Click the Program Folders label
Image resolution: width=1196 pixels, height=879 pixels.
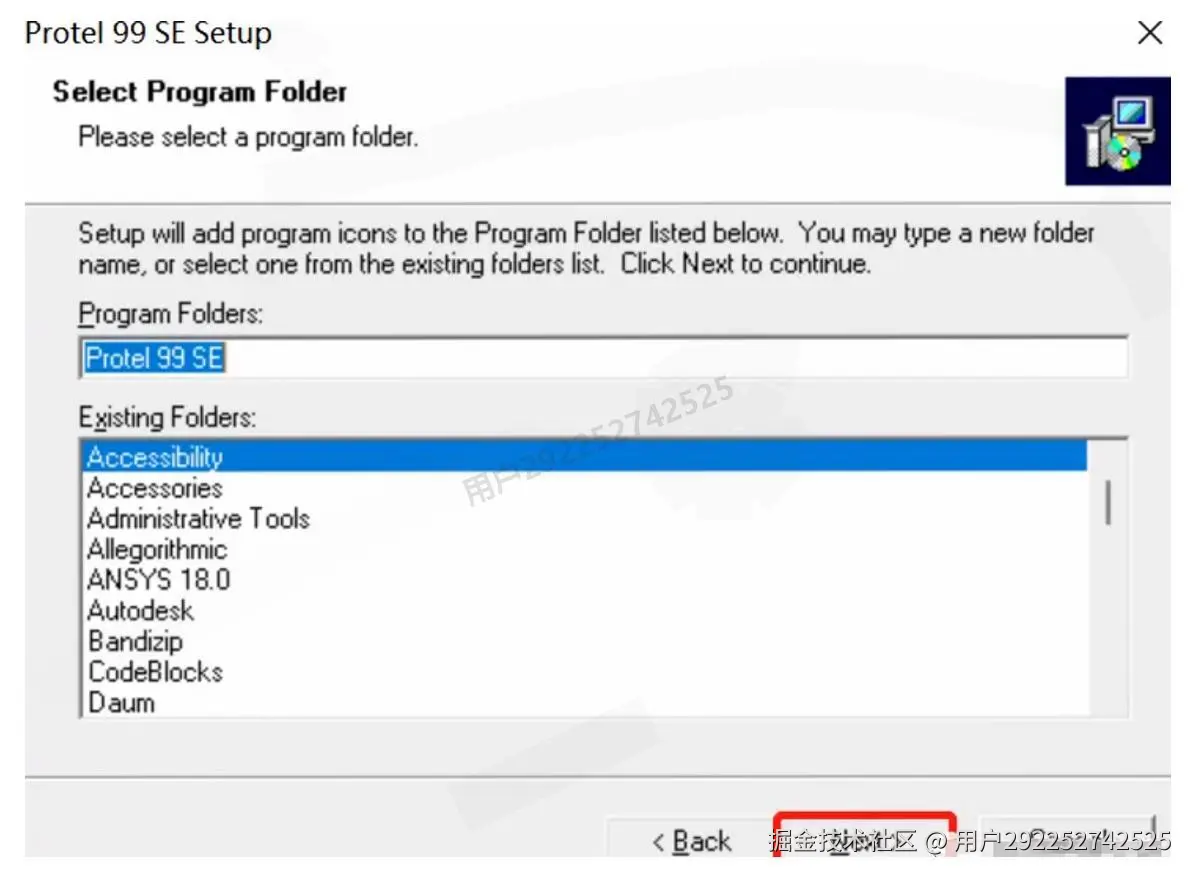click(170, 314)
